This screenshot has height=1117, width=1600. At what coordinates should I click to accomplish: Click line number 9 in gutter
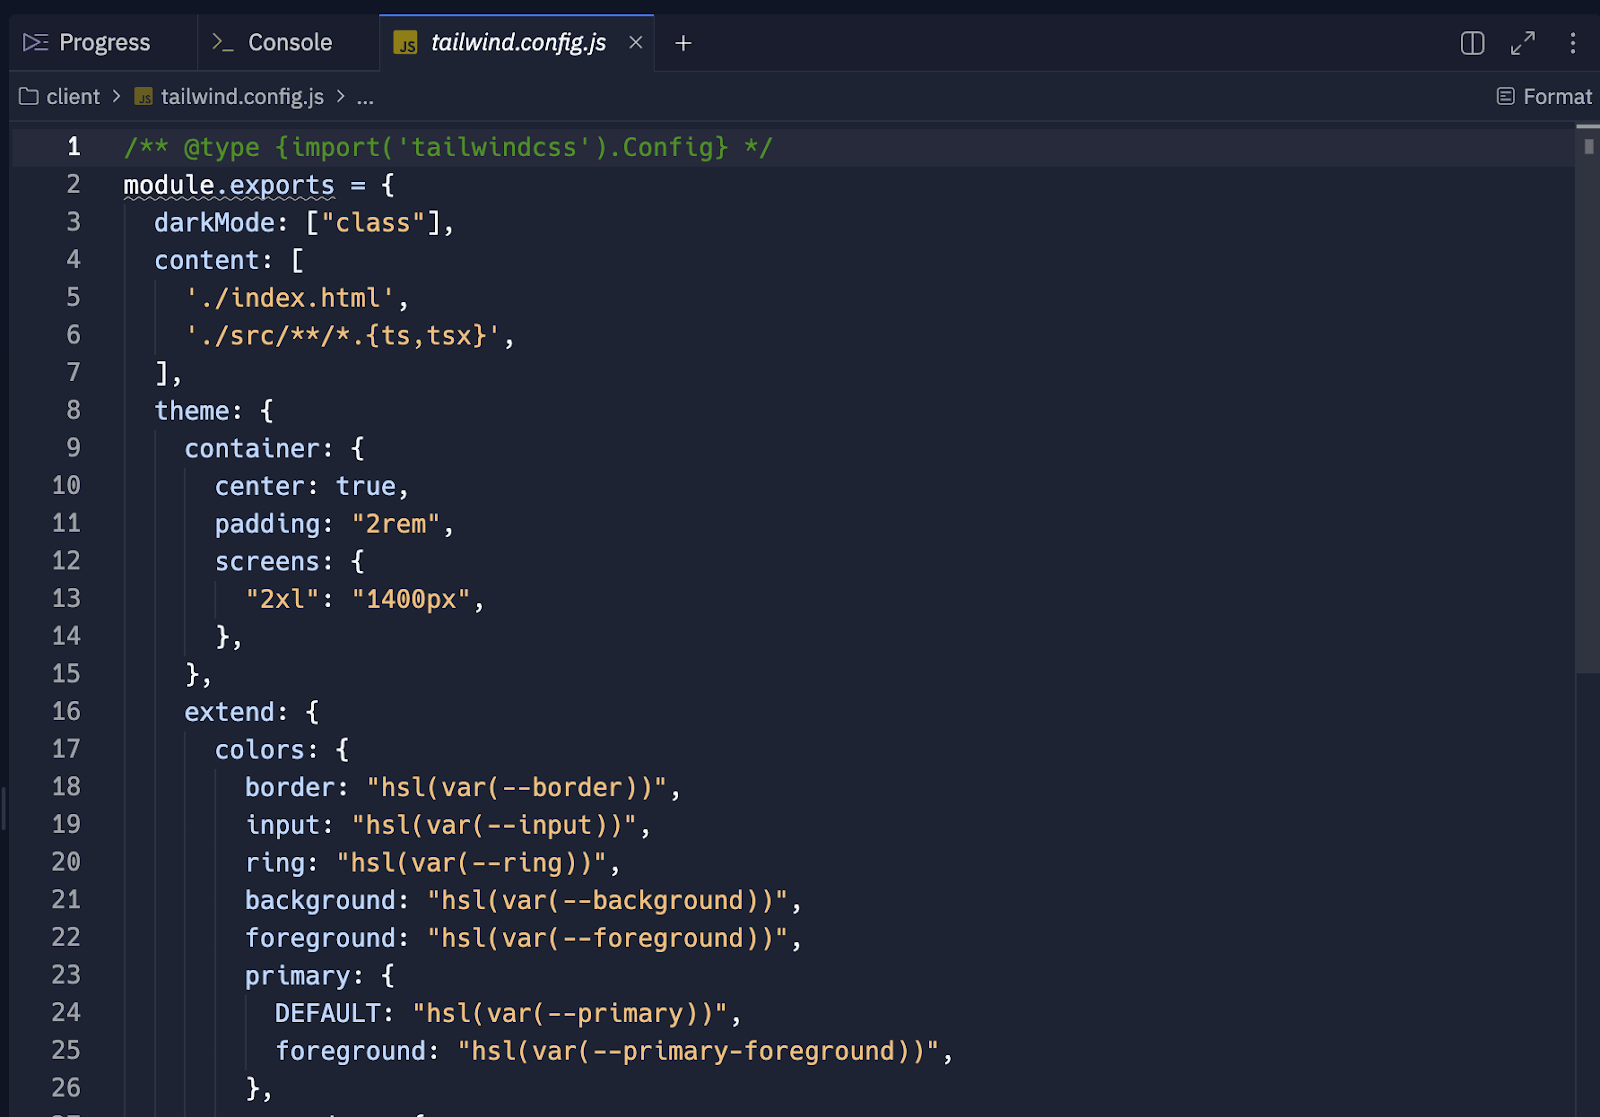click(73, 448)
